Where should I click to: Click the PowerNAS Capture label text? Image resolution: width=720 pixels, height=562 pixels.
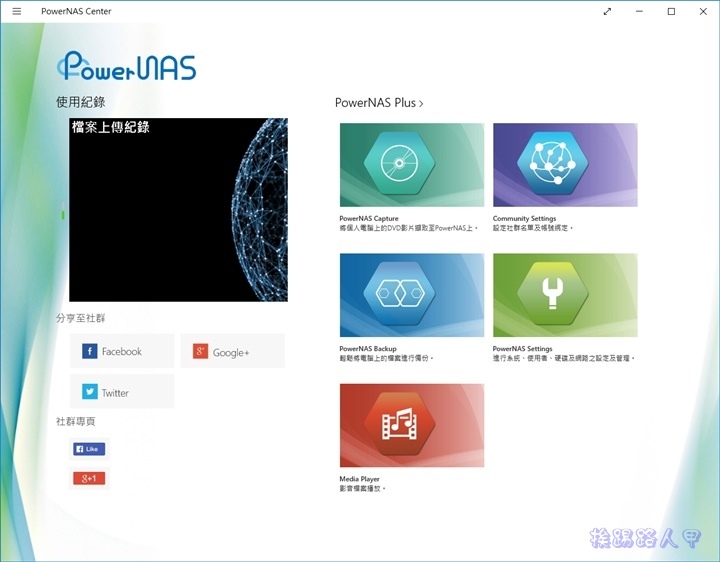point(369,219)
